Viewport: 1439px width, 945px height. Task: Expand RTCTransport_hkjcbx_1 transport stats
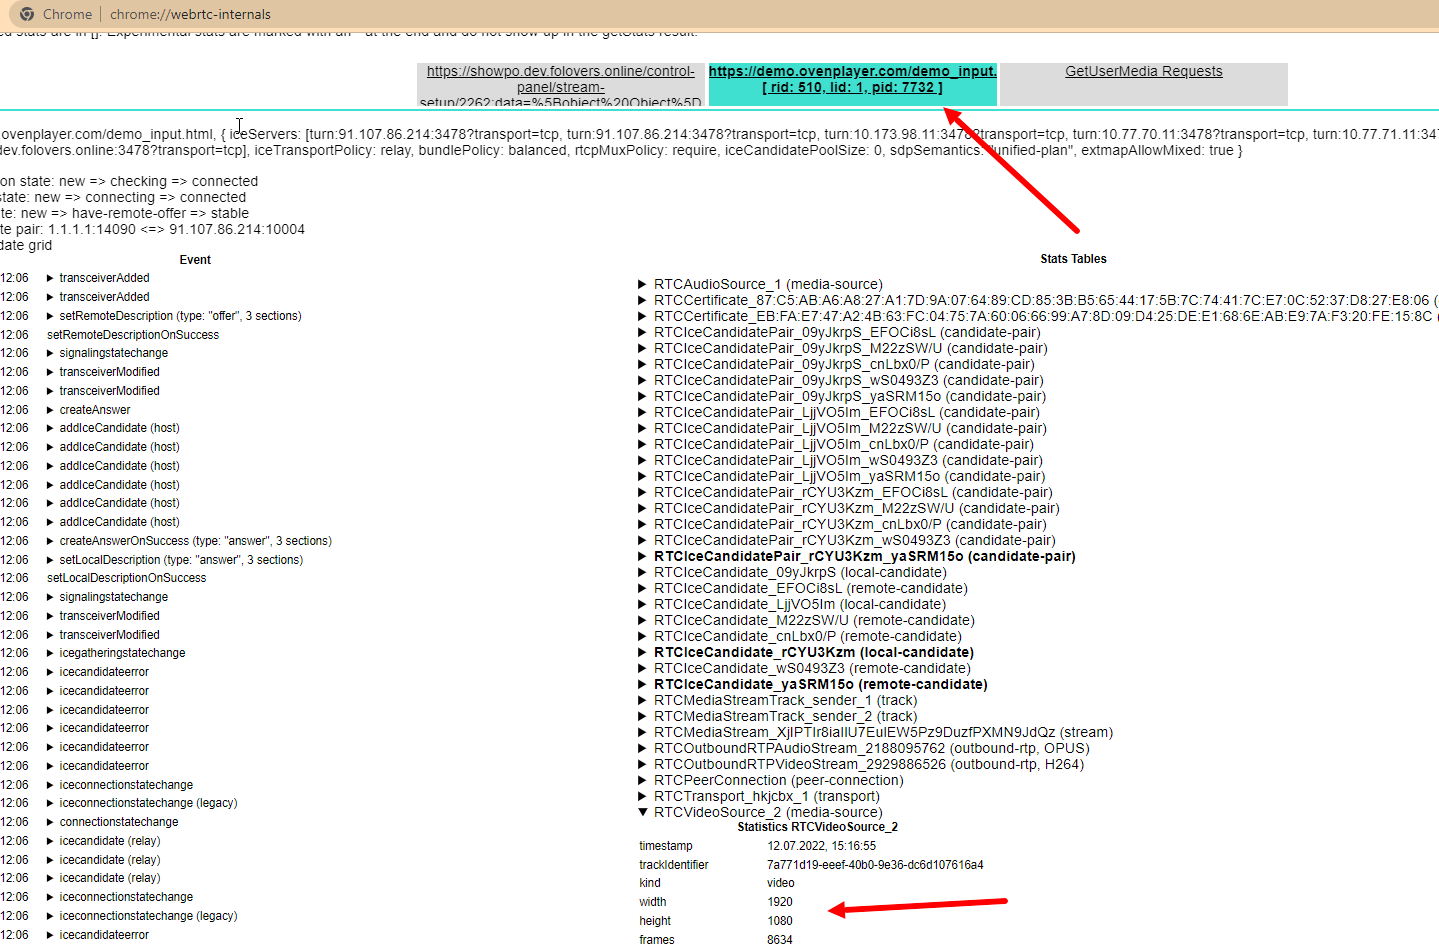click(x=644, y=795)
